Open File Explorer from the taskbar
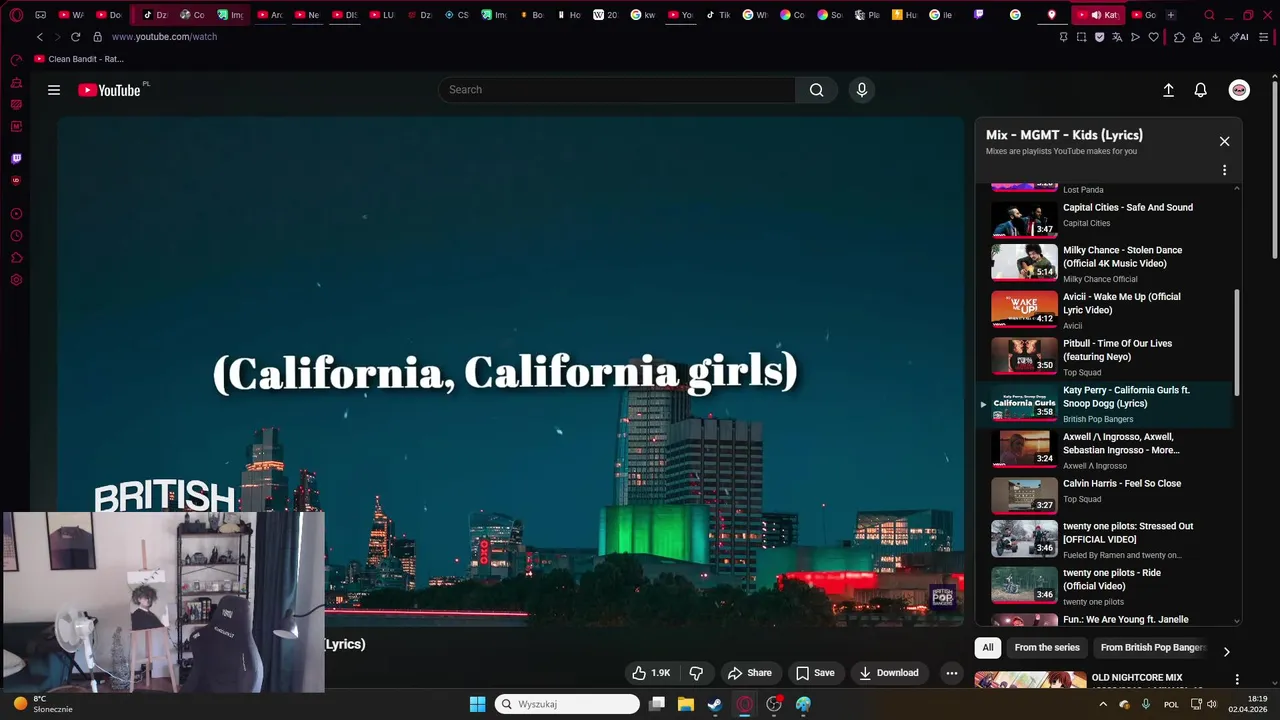1280x720 pixels. click(x=686, y=704)
